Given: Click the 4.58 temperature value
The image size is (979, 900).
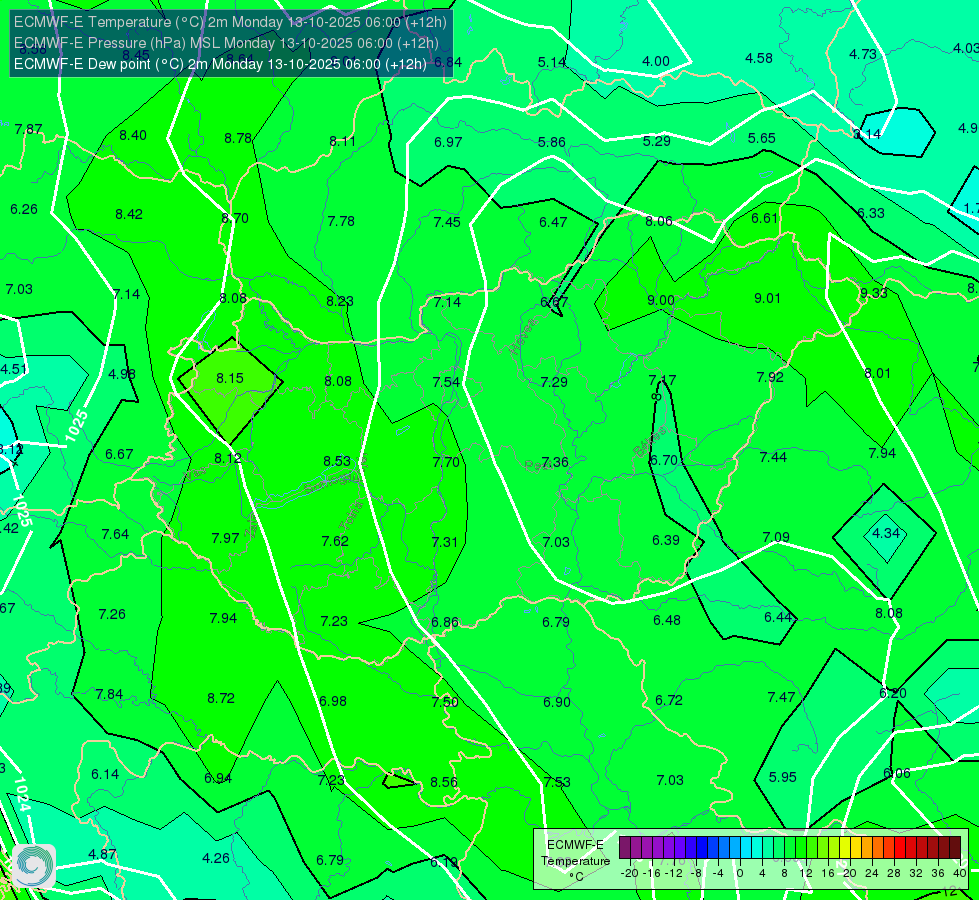Looking at the screenshot, I should tap(759, 59).
